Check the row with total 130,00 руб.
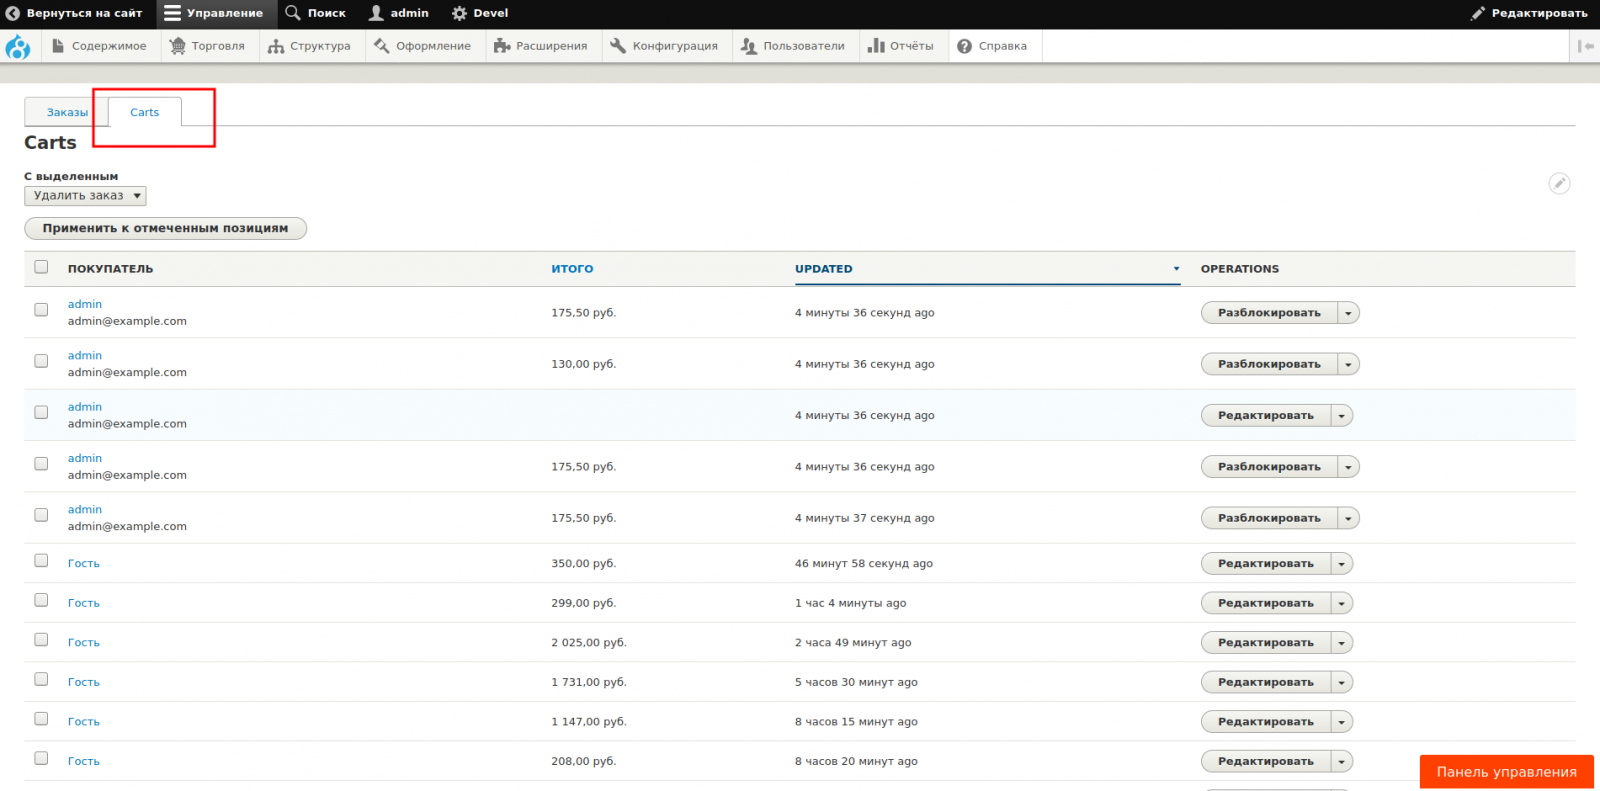 tap(41, 361)
